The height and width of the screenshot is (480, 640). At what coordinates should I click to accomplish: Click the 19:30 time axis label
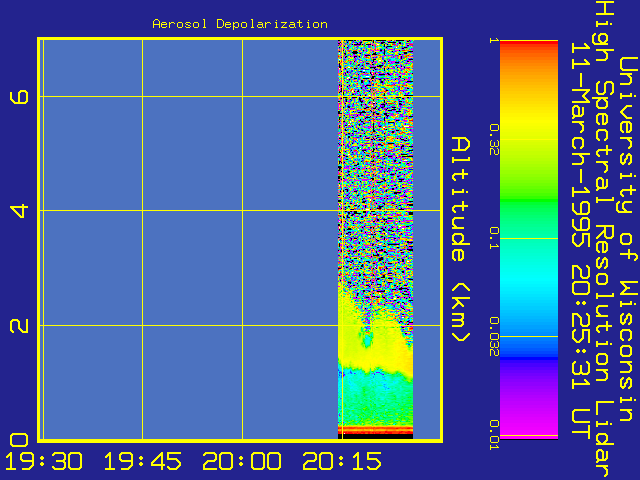(x=43, y=462)
